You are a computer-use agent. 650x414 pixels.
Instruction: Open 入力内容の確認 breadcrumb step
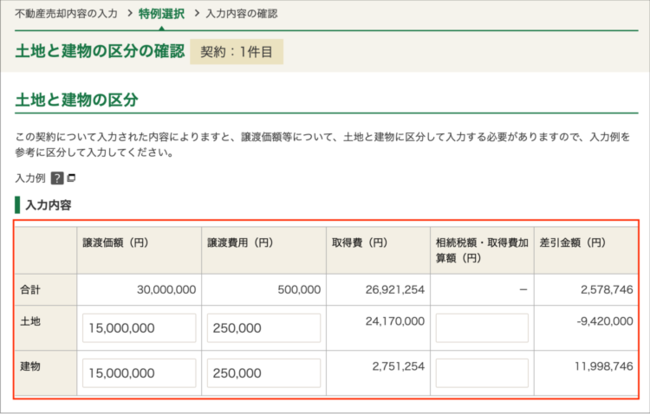(x=242, y=14)
